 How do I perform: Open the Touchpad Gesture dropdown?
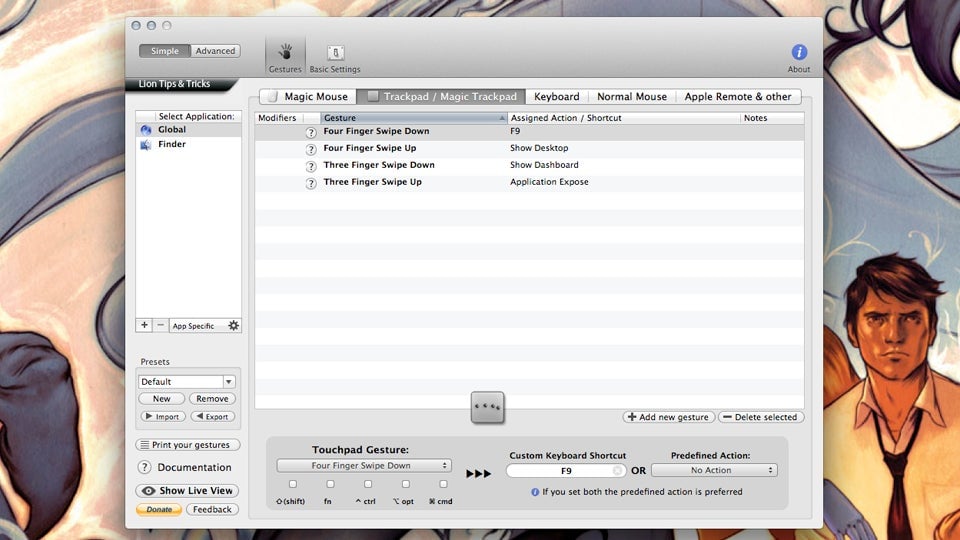point(364,466)
